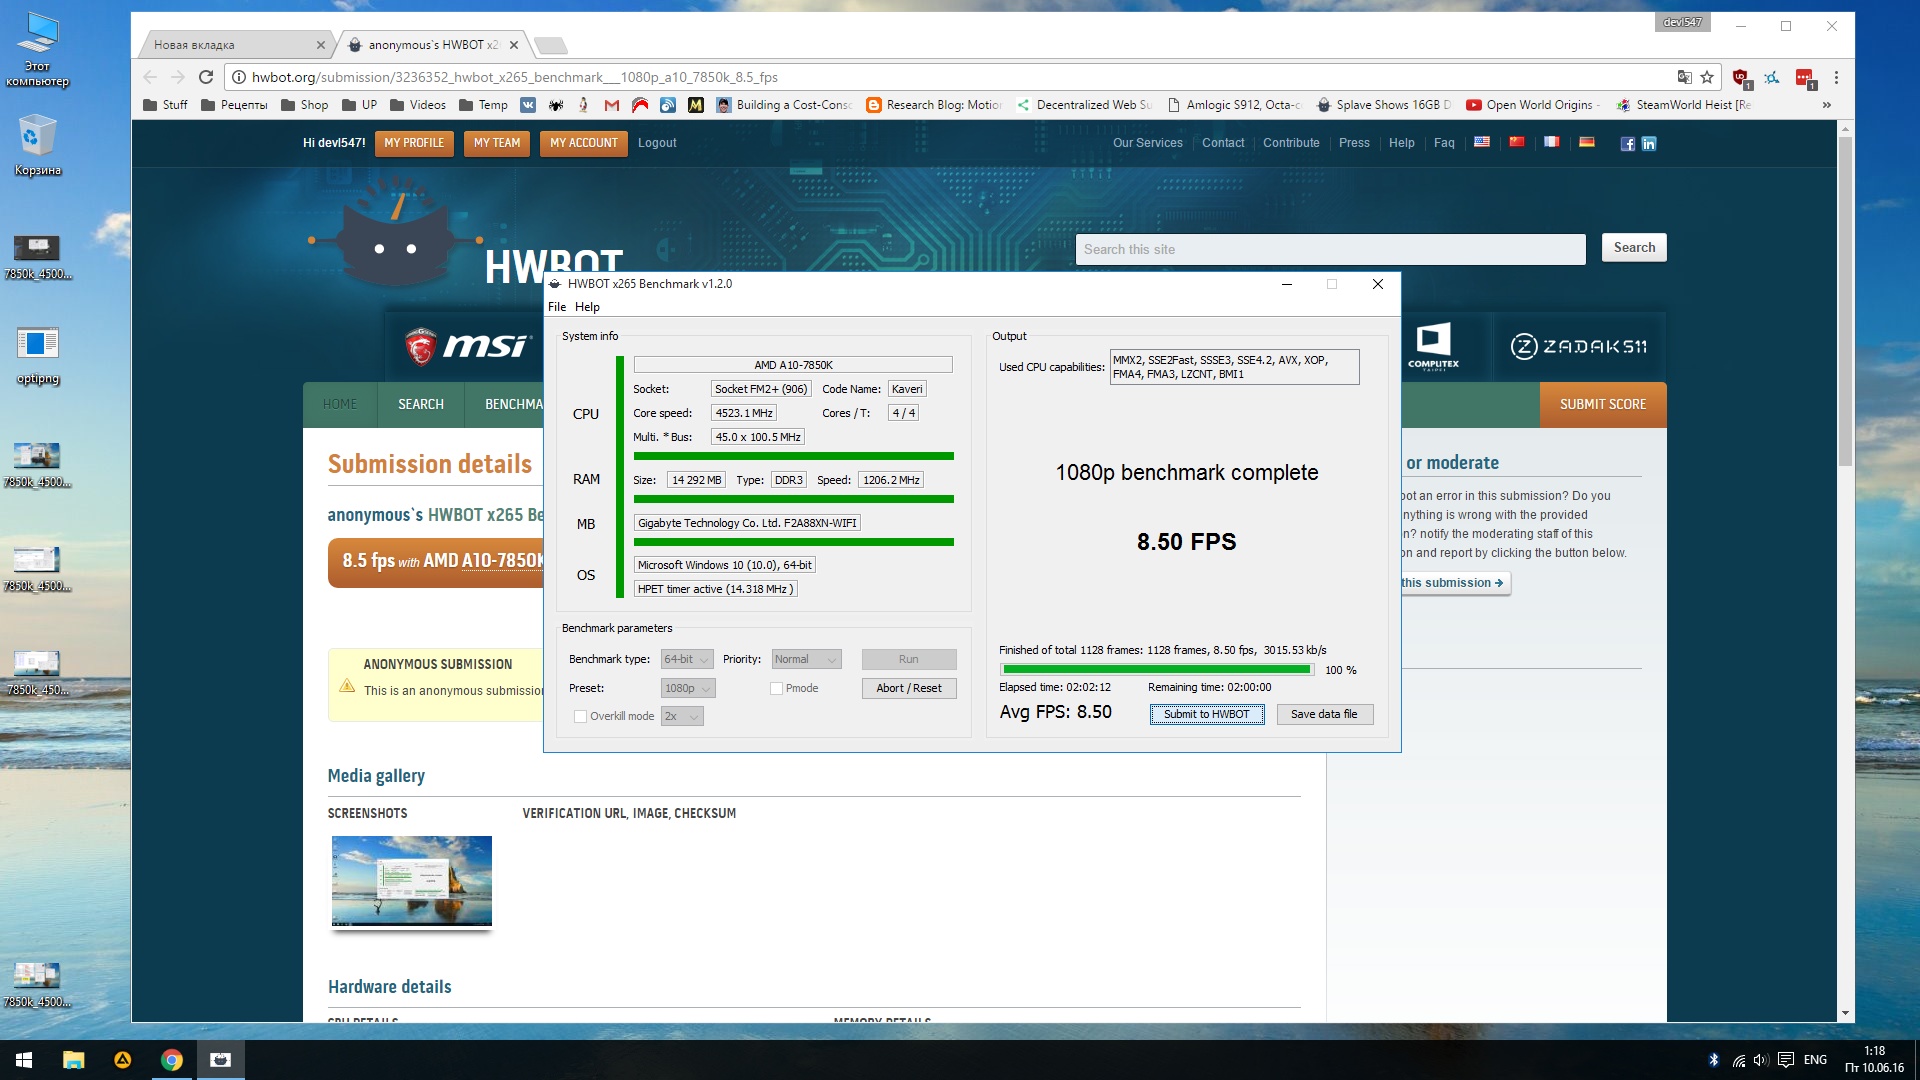
Task: Open Stuff bookmarks folder
Action: 165,105
